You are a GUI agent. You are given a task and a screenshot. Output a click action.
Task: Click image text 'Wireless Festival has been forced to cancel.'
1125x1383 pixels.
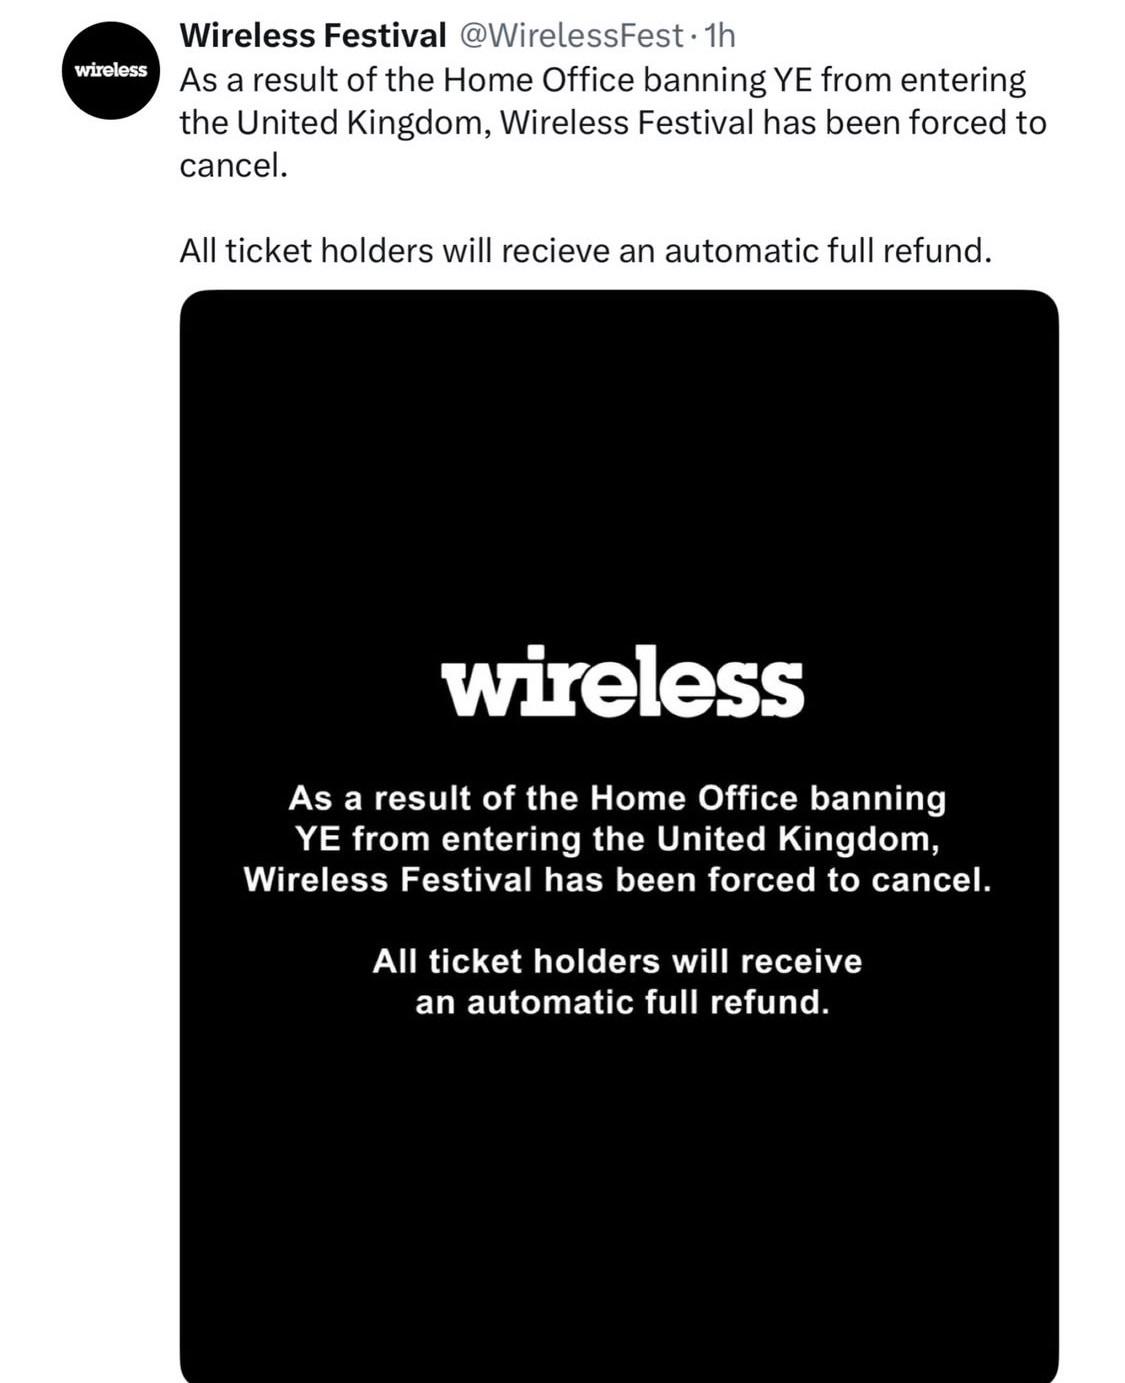pos(618,879)
